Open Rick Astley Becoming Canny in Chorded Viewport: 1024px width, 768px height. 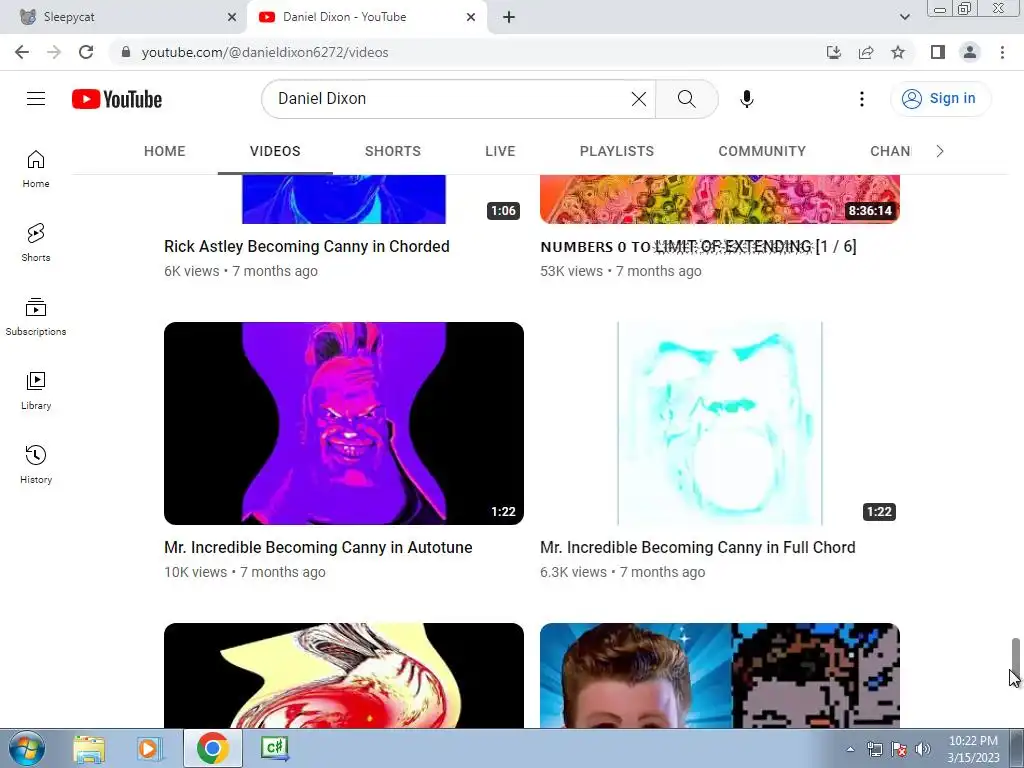click(x=307, y=247)
